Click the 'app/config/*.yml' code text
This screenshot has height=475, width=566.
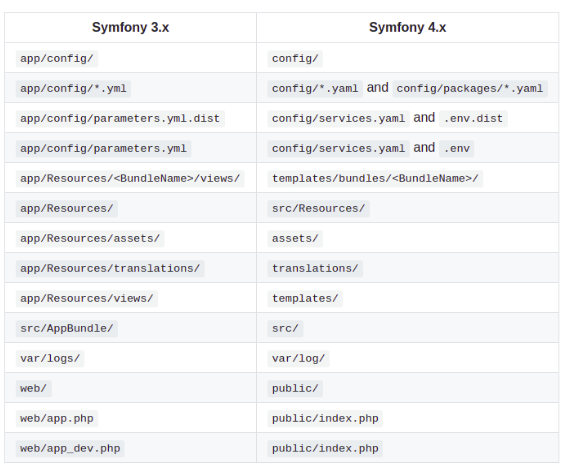click(x=73, y=88)
